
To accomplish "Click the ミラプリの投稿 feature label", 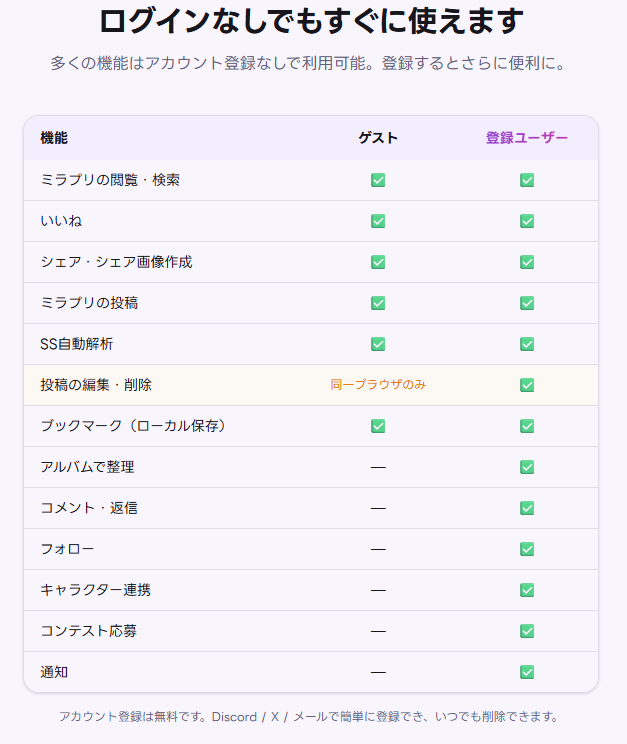I will [x=89, y=303].
